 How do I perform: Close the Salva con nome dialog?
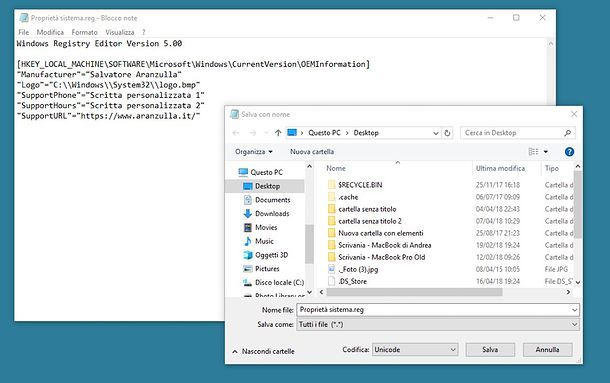574,114
